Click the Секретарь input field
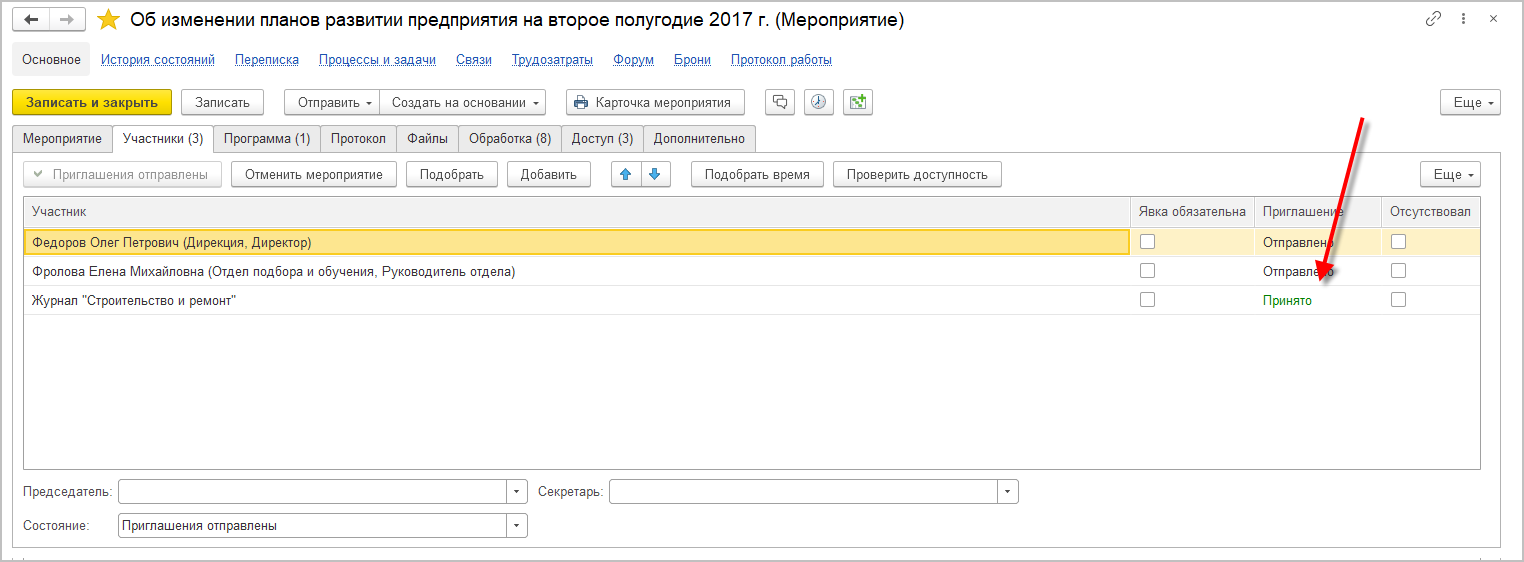 803,492
